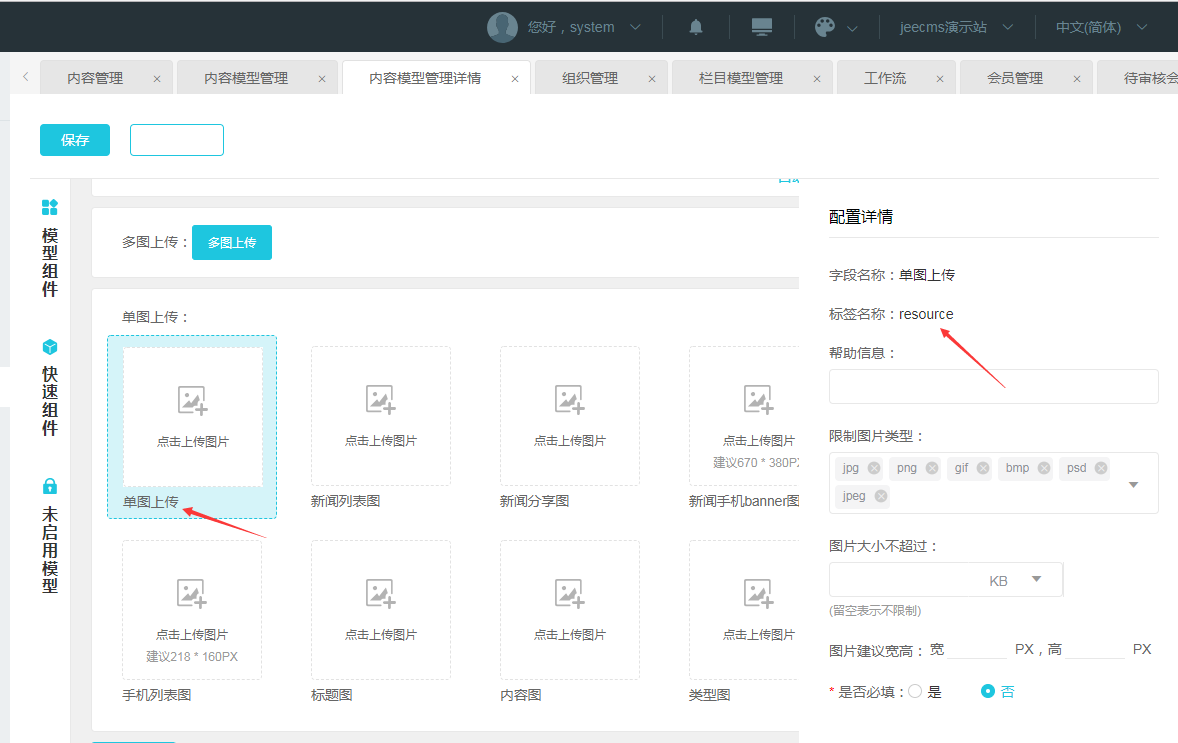Click the 模型组件 sidebar icon

click(50, 207)
